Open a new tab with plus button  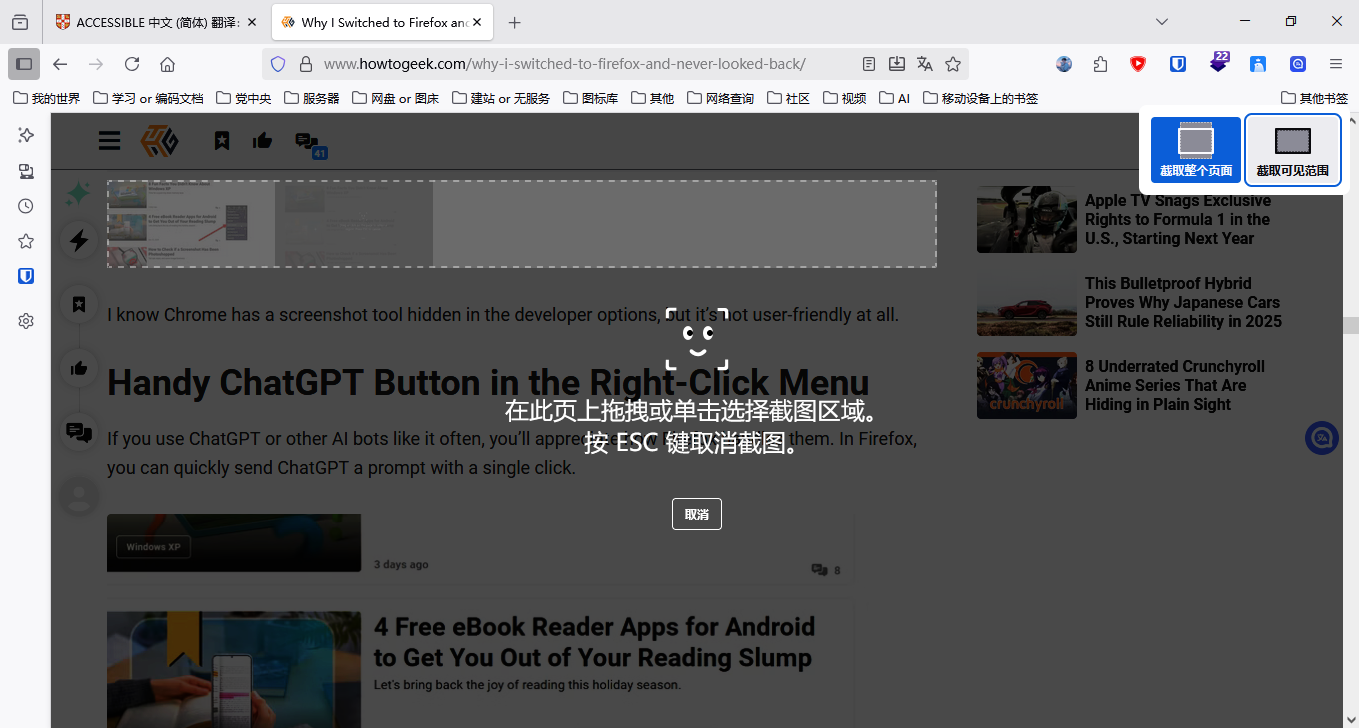[514, 22]
